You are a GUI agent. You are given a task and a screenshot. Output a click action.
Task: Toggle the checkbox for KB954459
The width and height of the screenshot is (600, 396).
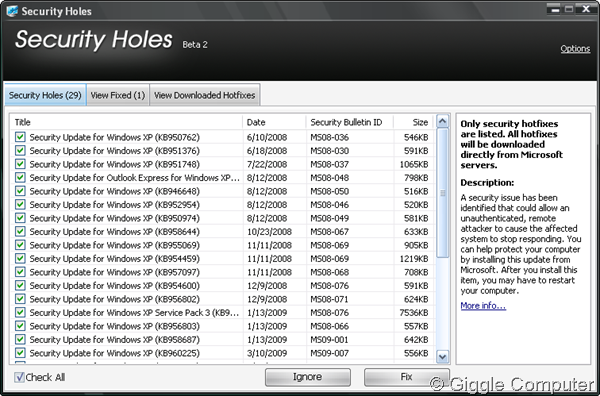[x=20, y=259]
